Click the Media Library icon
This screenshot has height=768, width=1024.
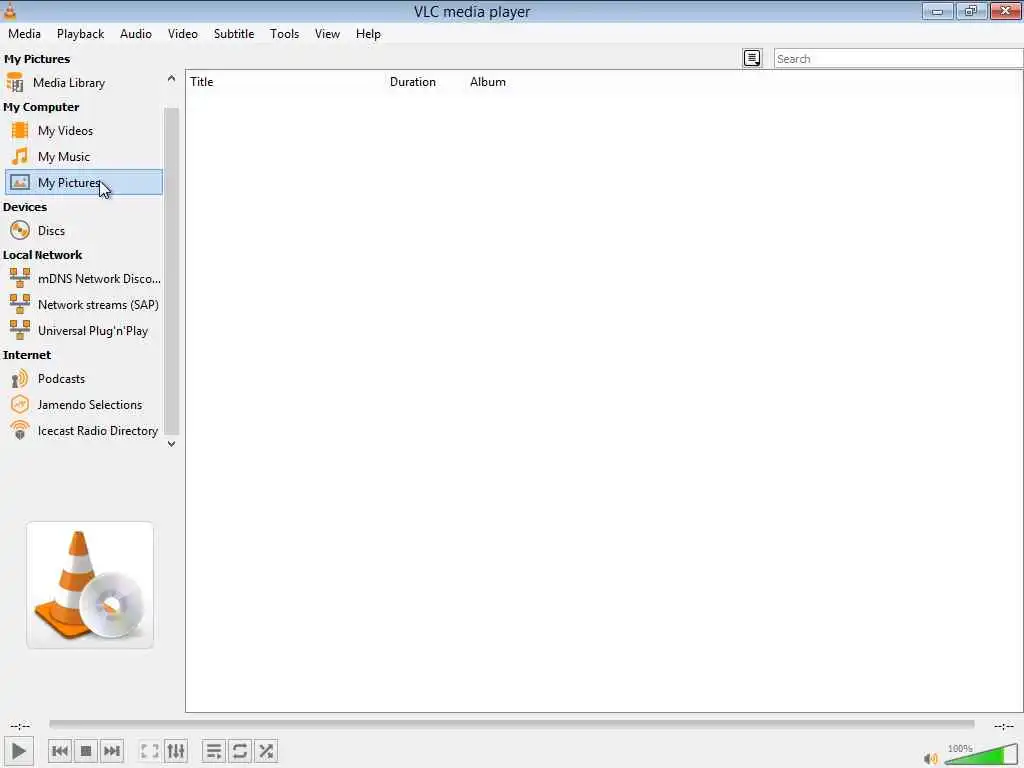14,83
